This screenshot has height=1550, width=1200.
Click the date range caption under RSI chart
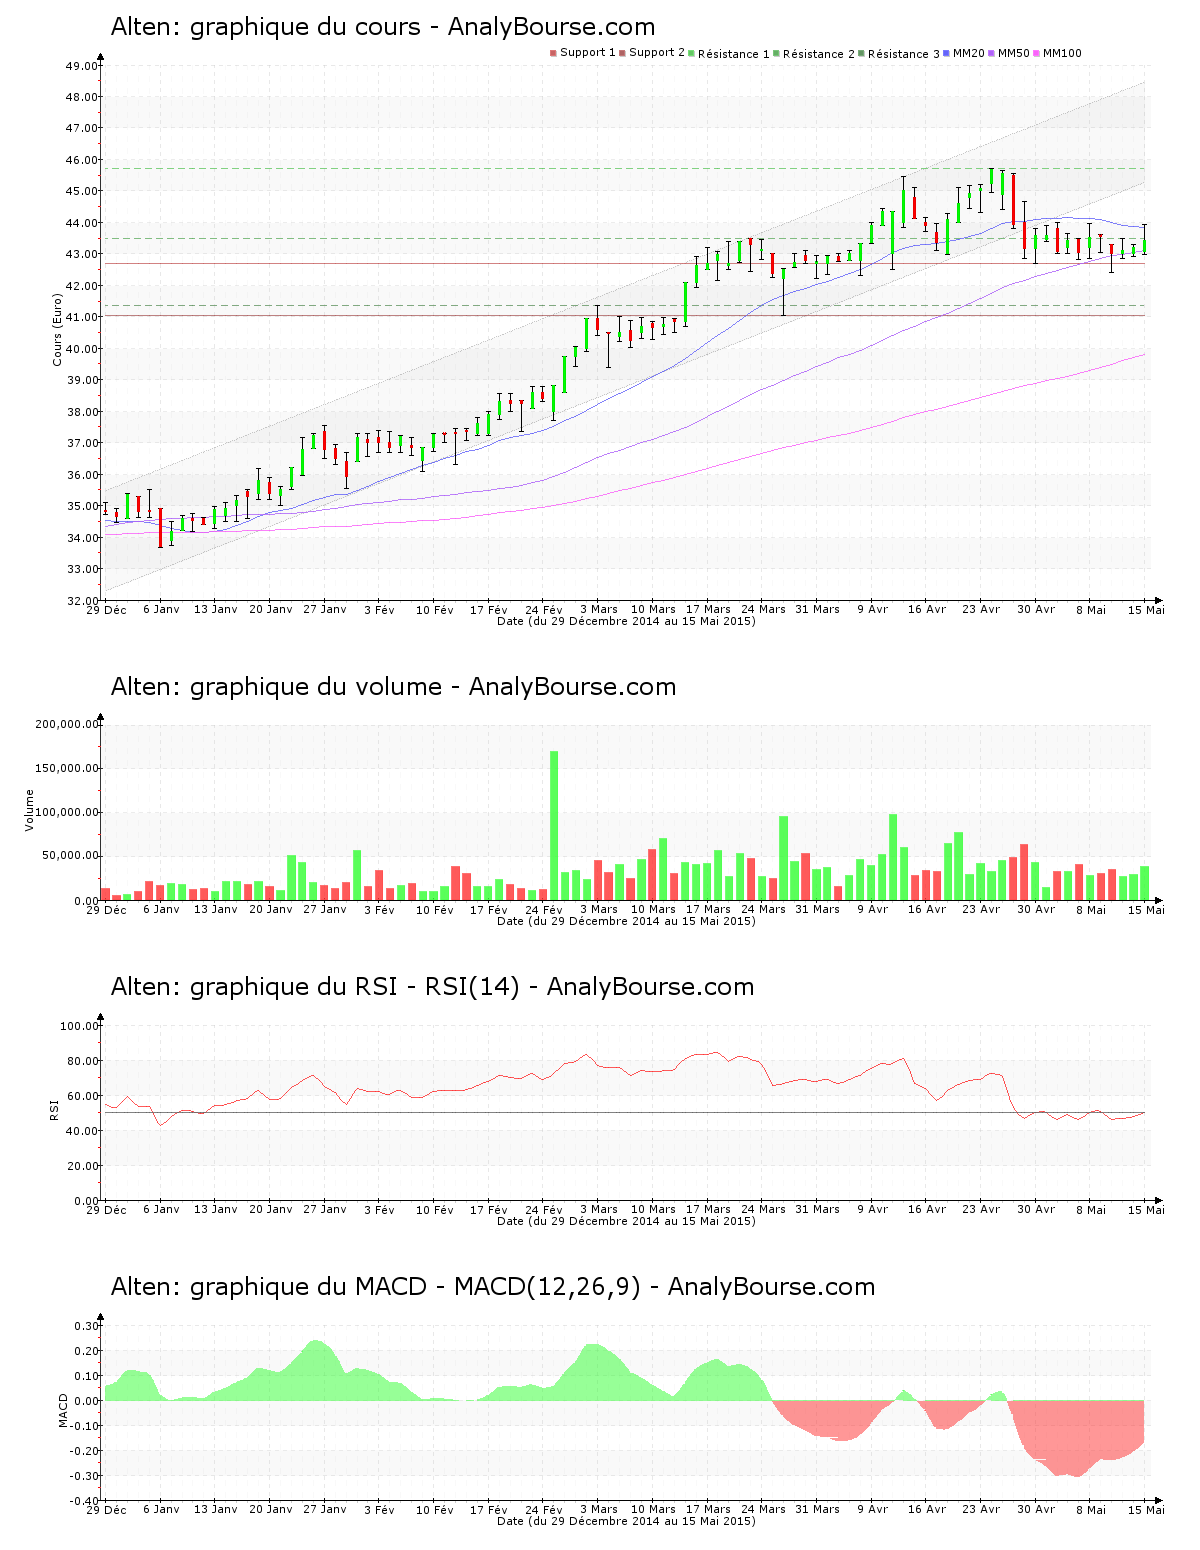click(x=626, y=1221)
